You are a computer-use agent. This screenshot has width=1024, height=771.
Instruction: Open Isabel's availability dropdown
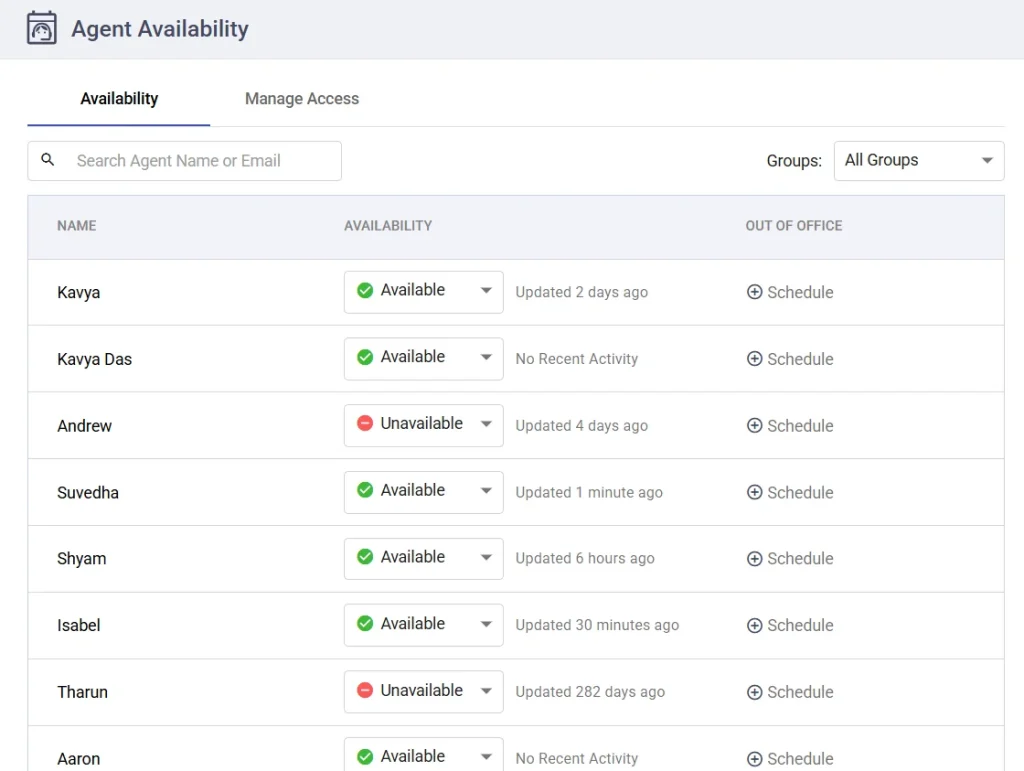point(424,625)
